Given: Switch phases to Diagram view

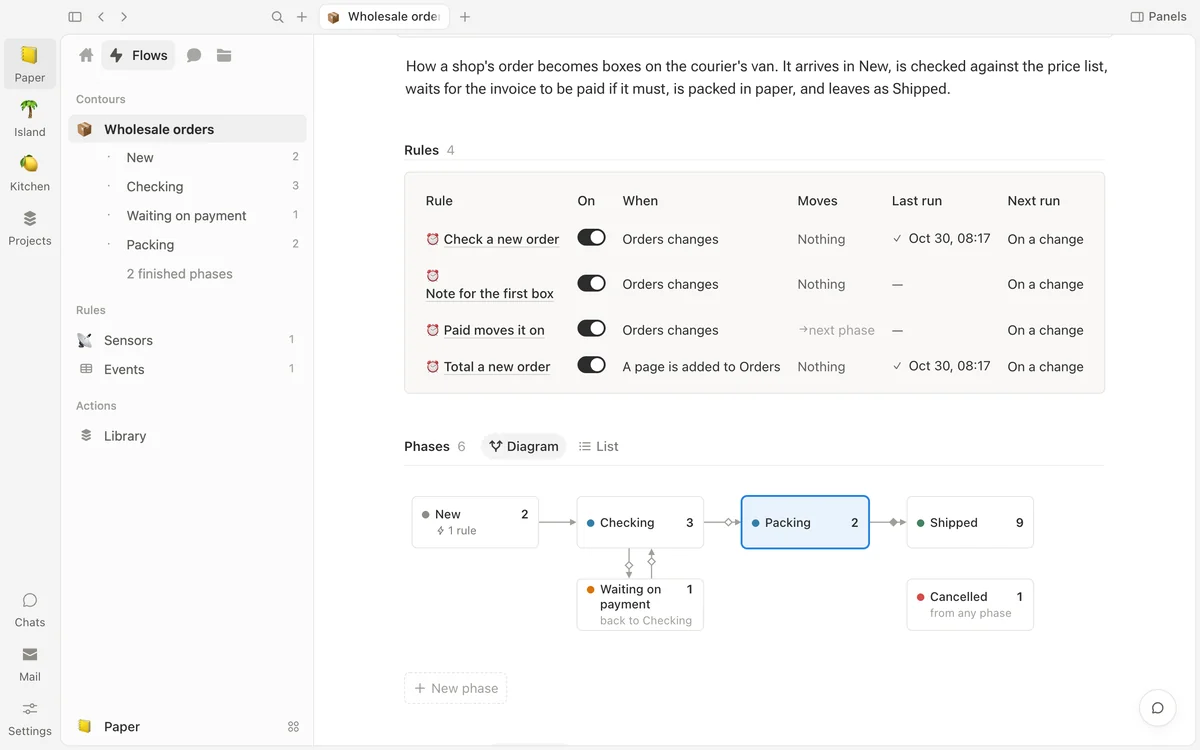Looking at the screenshot, I should 524,447.
